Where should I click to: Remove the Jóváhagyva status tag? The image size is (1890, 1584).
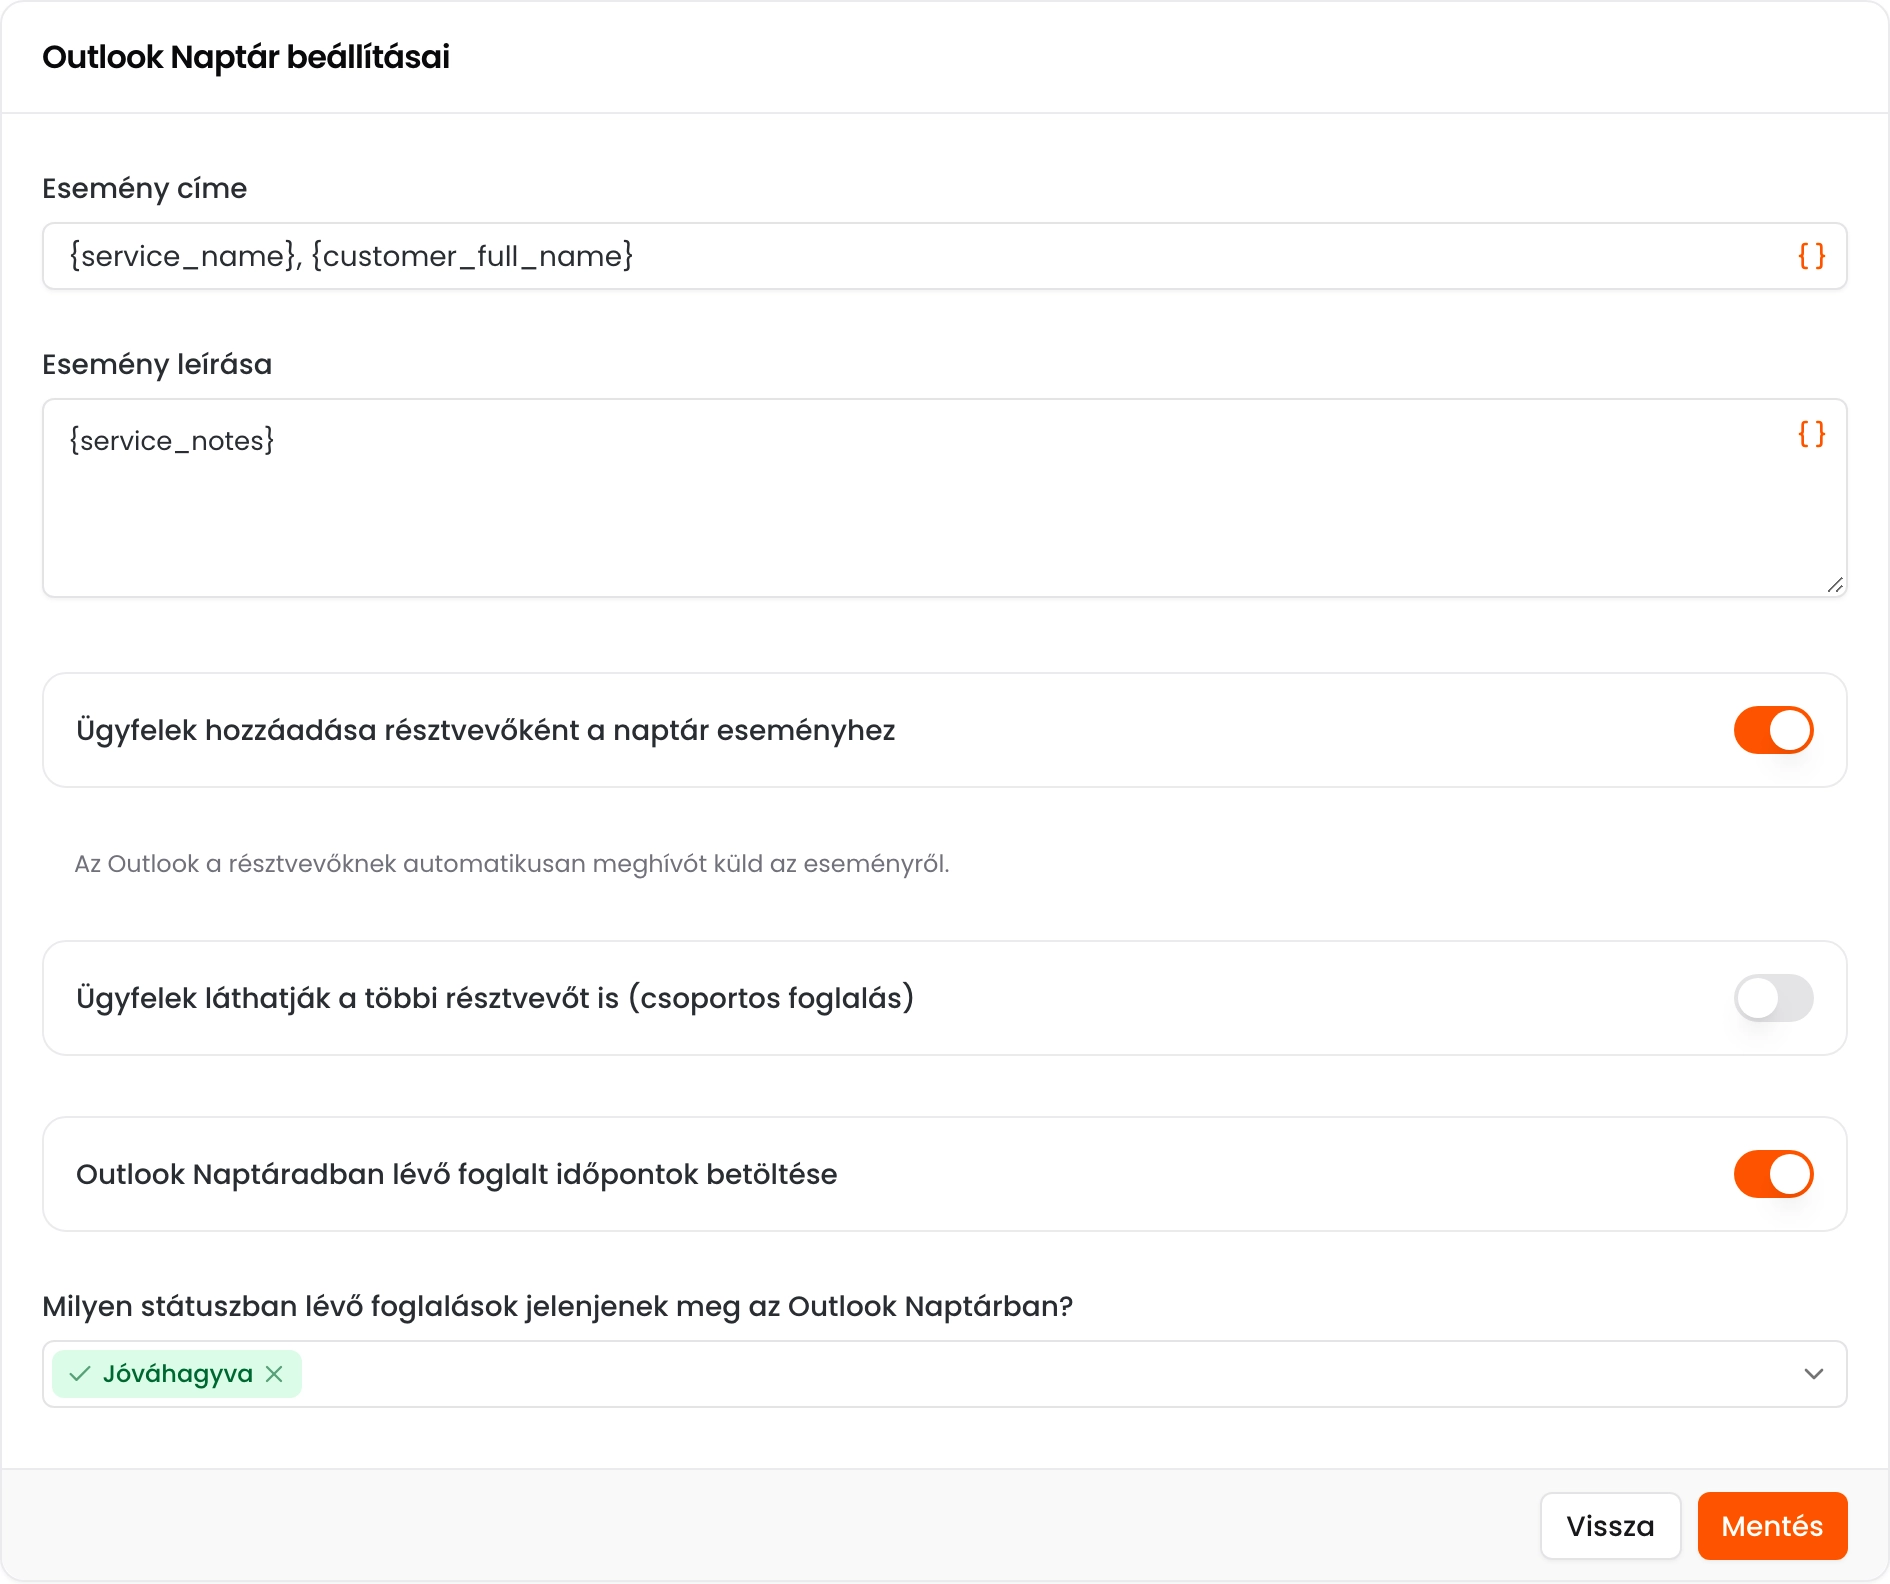[274, 1374]
